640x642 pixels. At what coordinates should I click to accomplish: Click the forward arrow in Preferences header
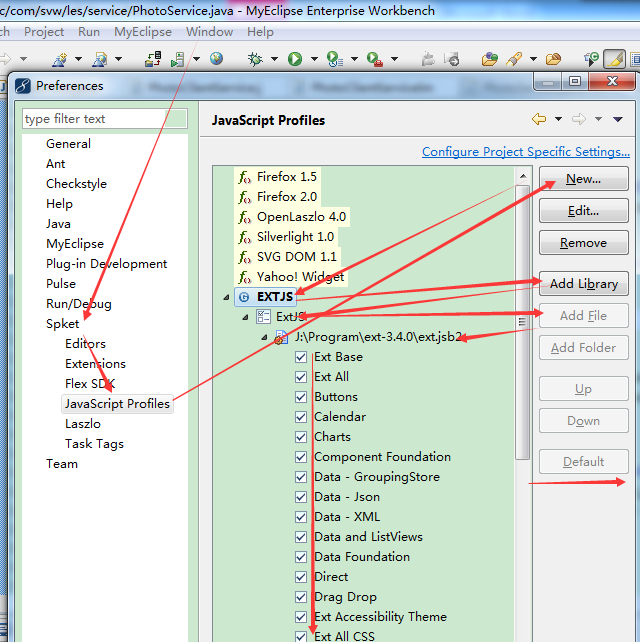[x=579, y=119]
